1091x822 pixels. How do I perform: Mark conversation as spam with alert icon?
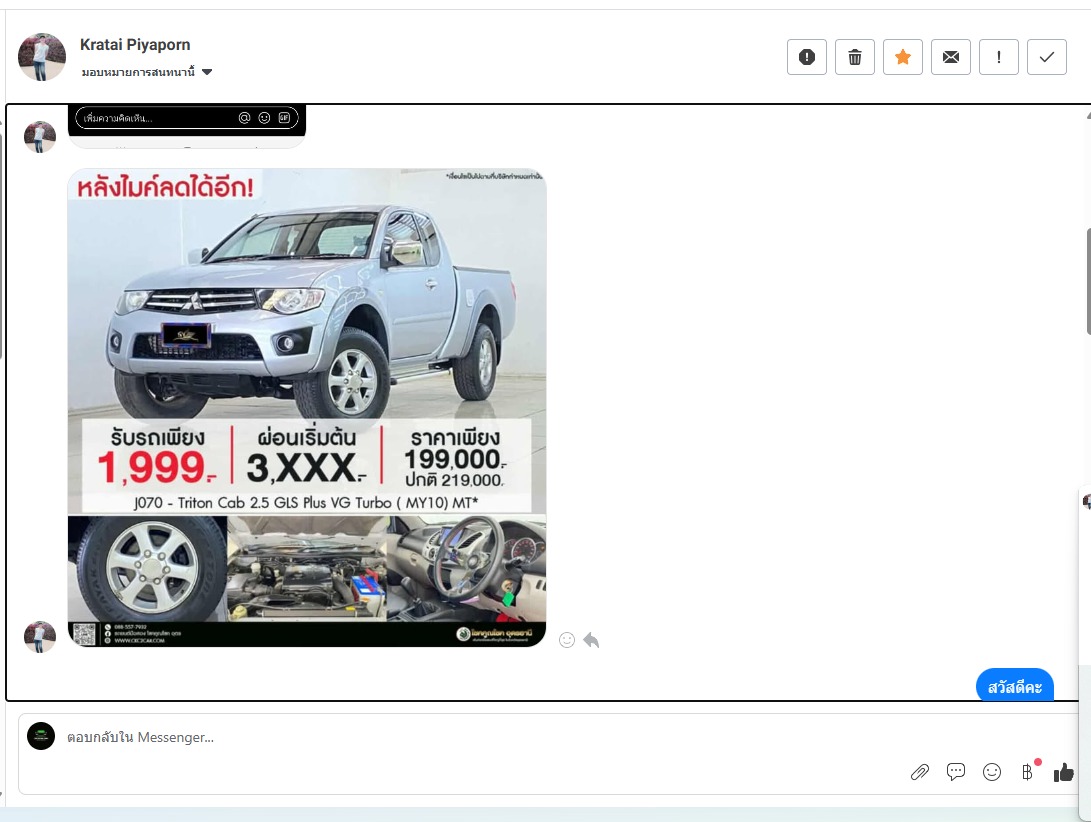806,57
